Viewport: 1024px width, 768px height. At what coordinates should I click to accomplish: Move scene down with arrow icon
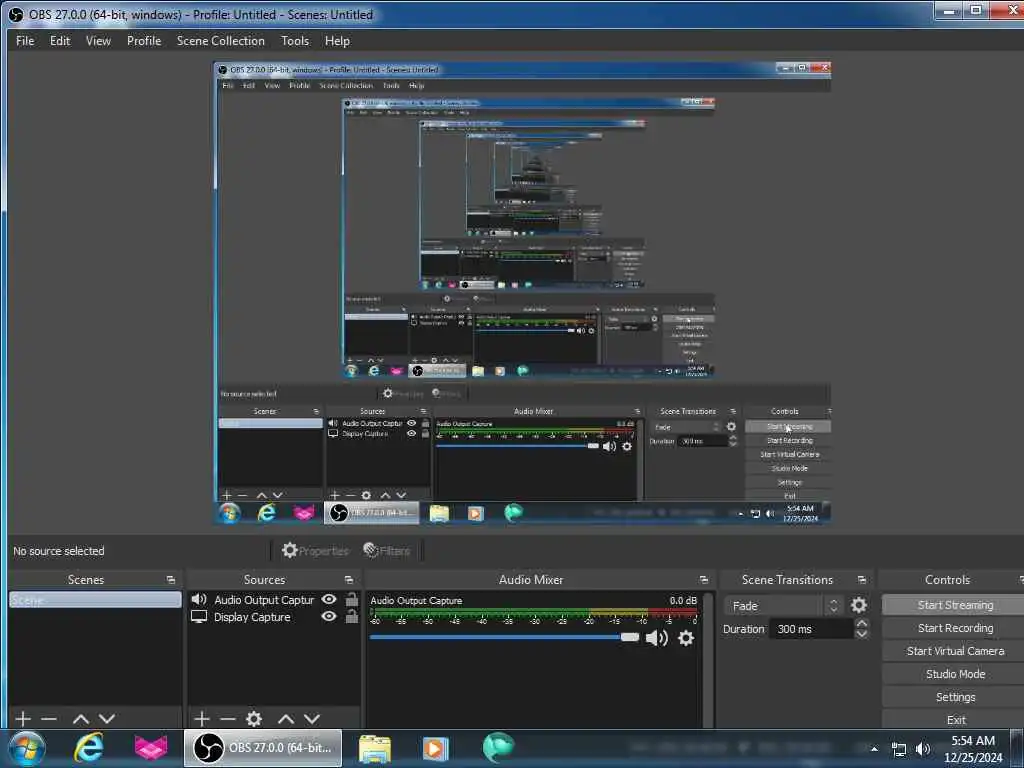click(x=107, y=718)
